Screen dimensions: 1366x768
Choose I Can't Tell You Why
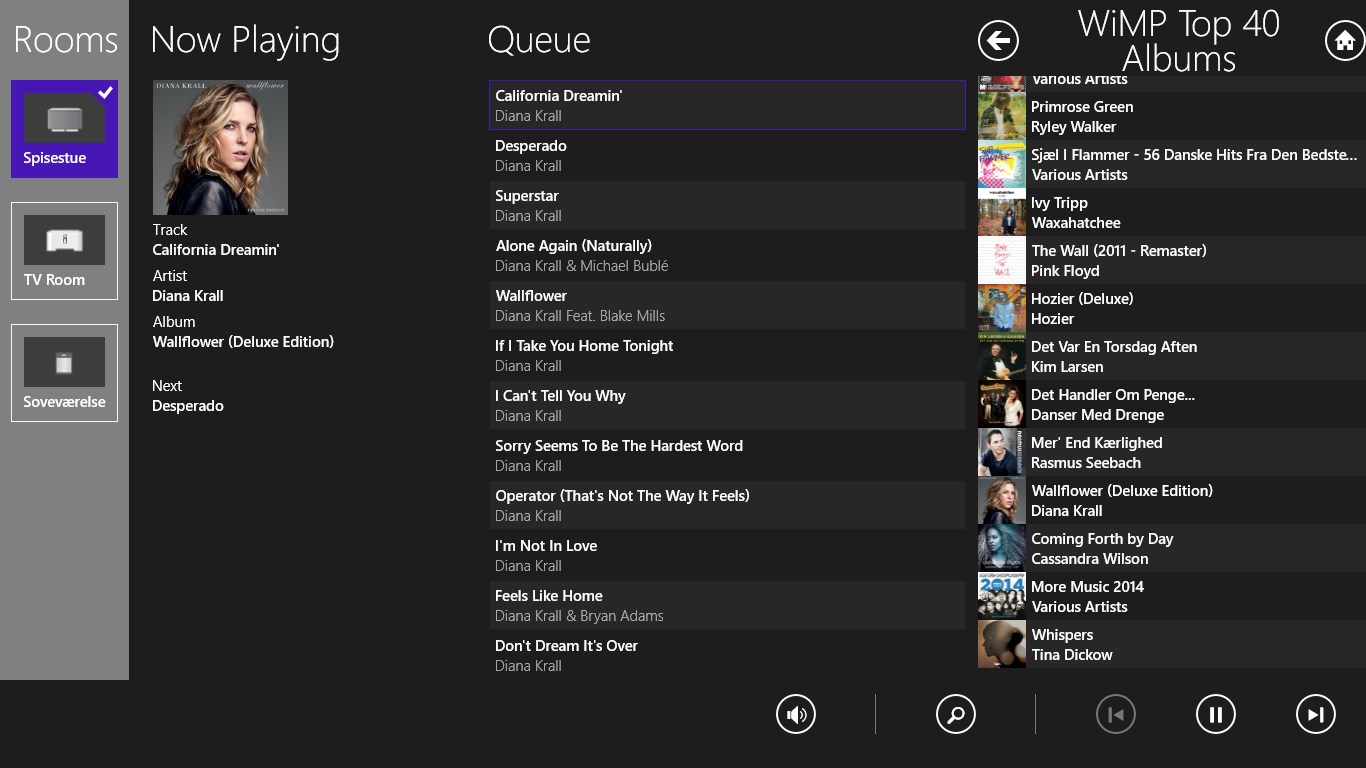tap(727, 405)
